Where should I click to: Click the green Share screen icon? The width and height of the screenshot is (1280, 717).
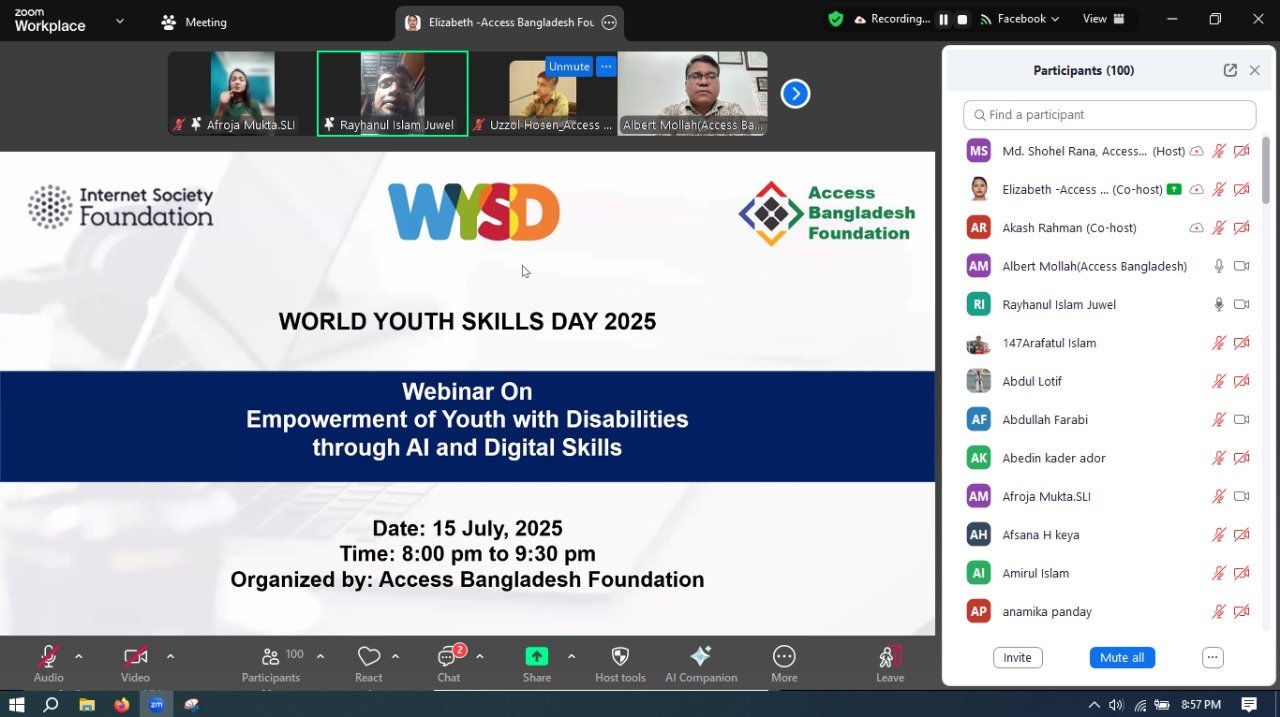coord(536,656)
